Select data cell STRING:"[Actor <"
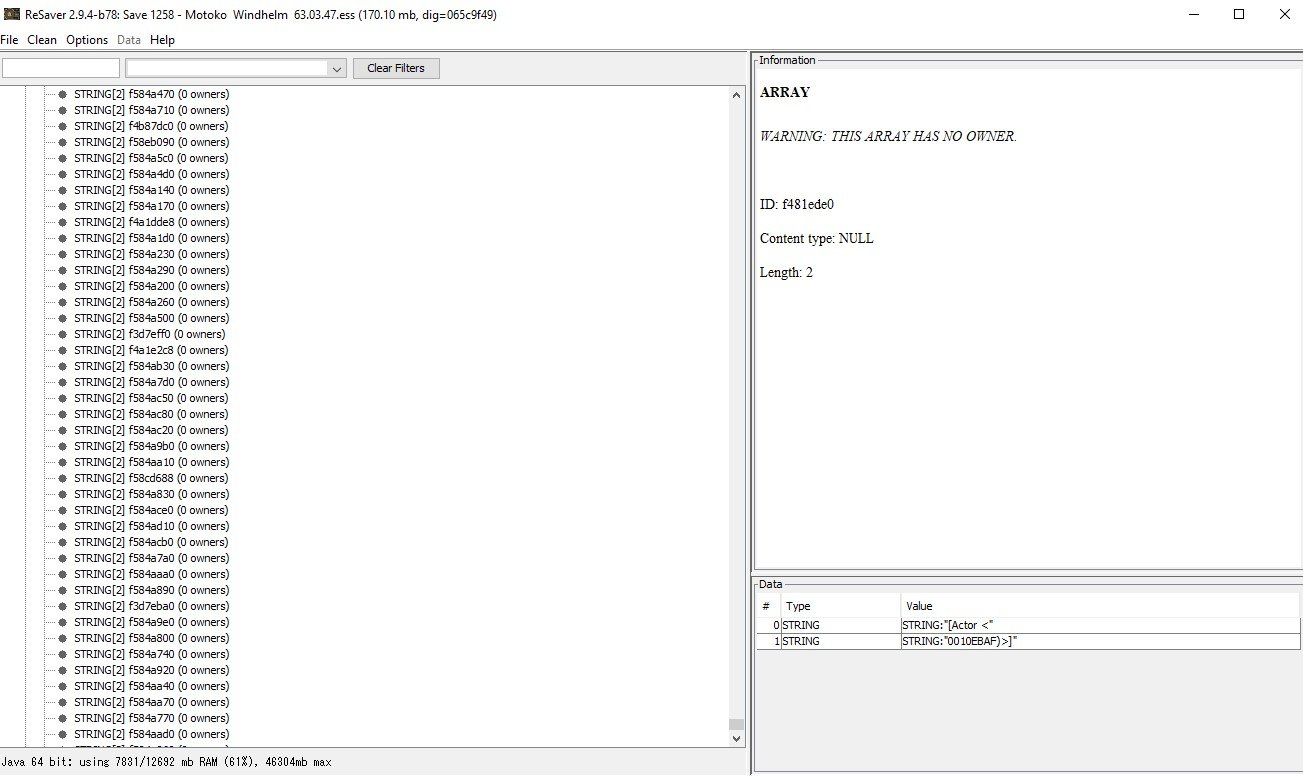Viewport: 1303px width, 776px height. coord(1100,626)
